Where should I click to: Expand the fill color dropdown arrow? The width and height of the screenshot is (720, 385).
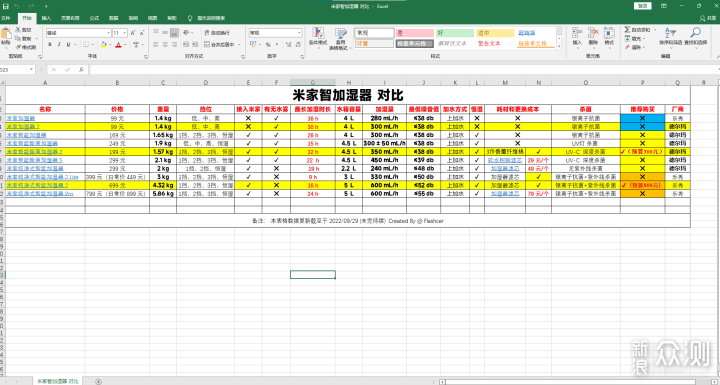tap(110, 45)
